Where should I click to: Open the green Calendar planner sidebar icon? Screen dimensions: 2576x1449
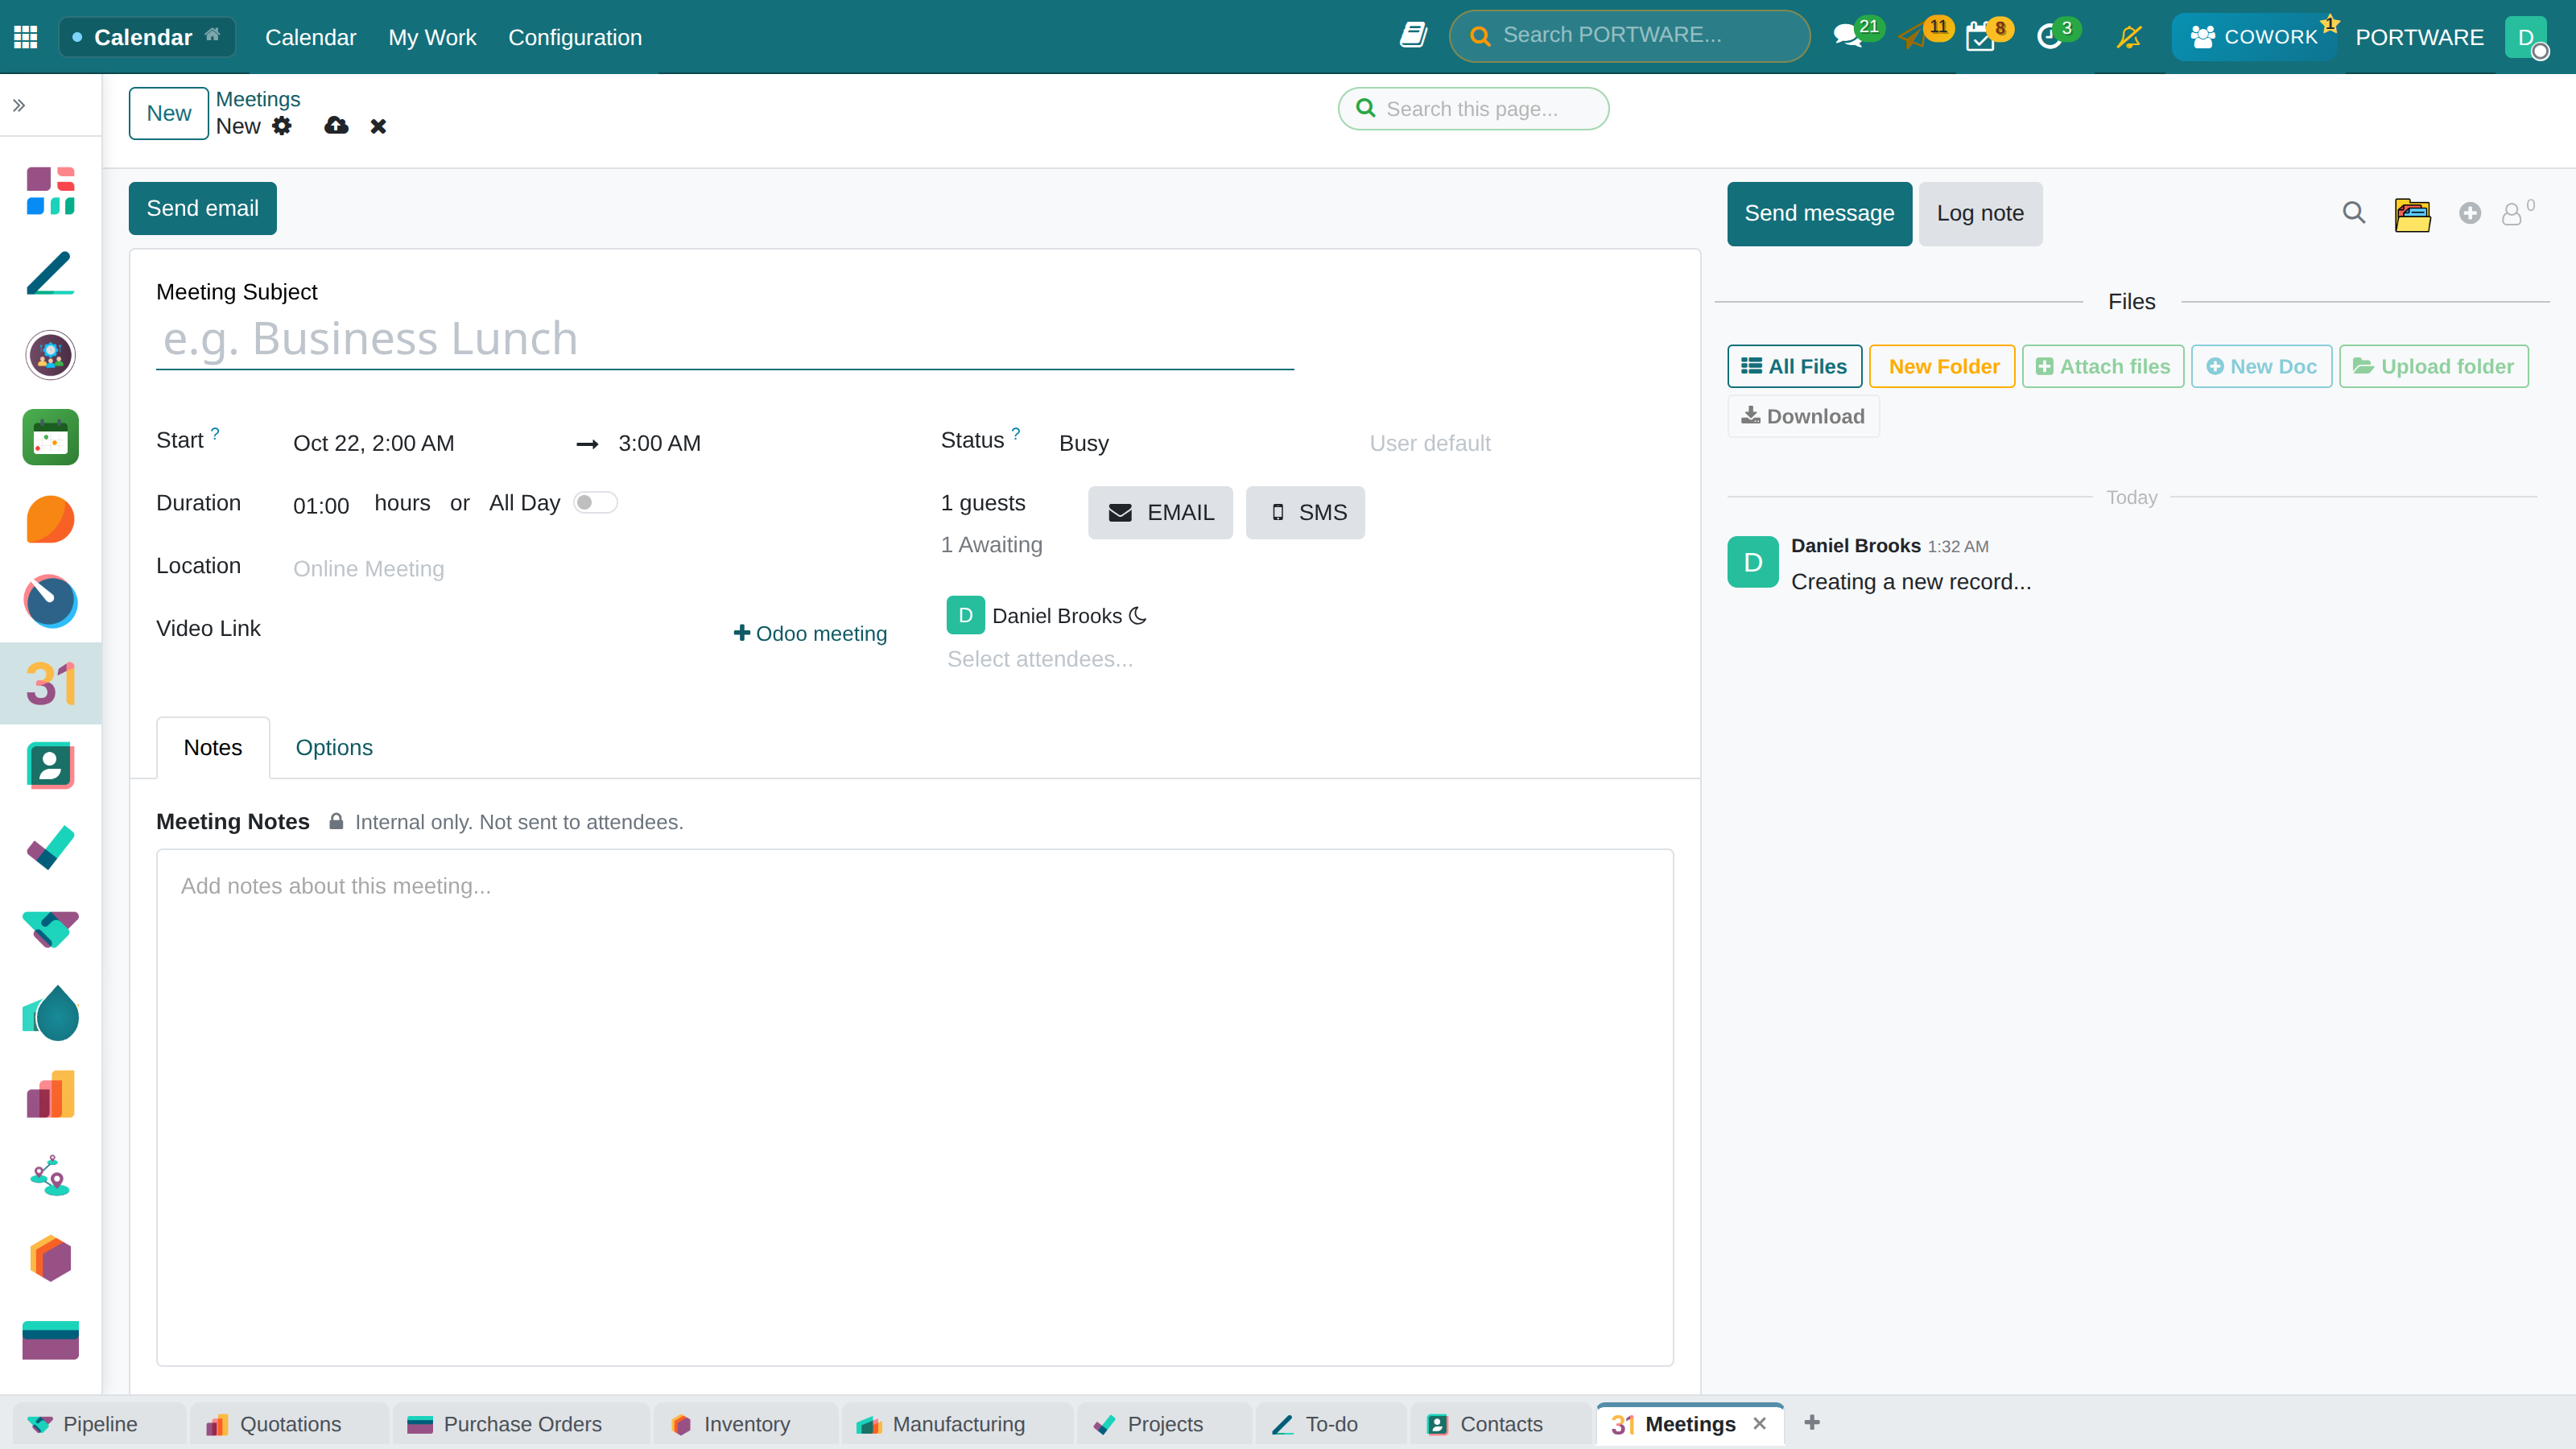50,437
